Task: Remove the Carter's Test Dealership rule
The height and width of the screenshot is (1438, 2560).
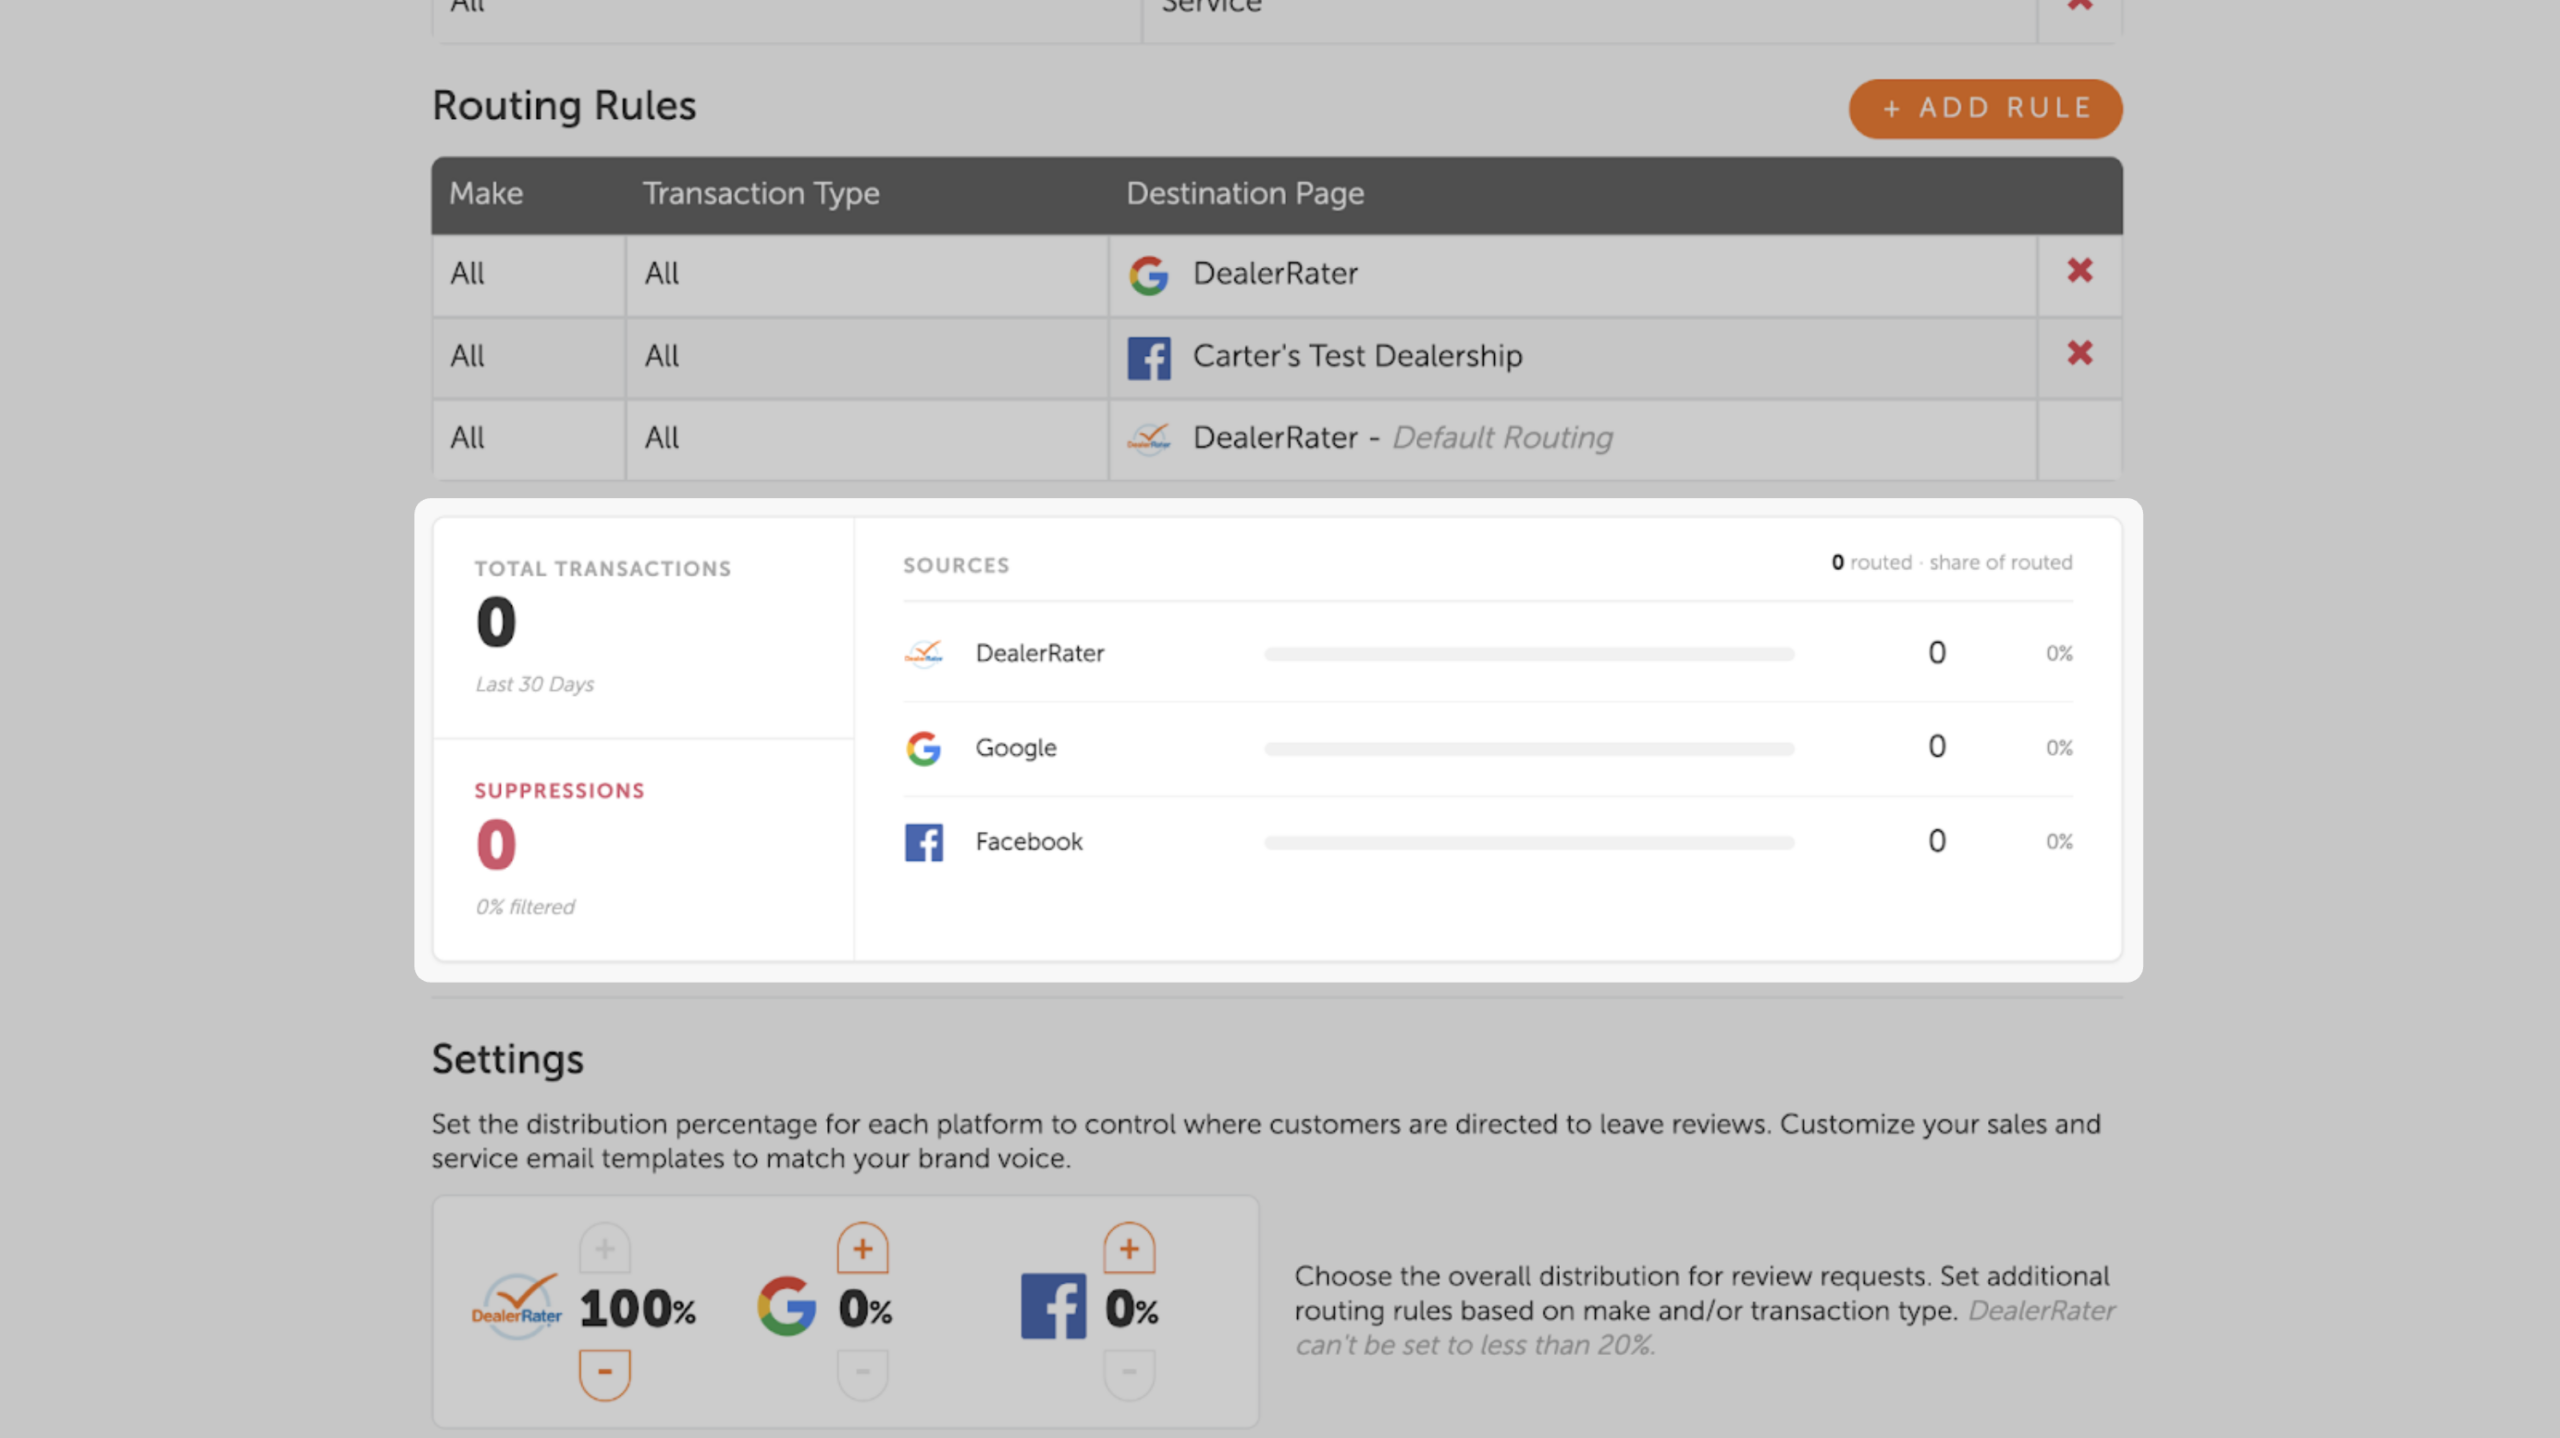Action: 2080,353
